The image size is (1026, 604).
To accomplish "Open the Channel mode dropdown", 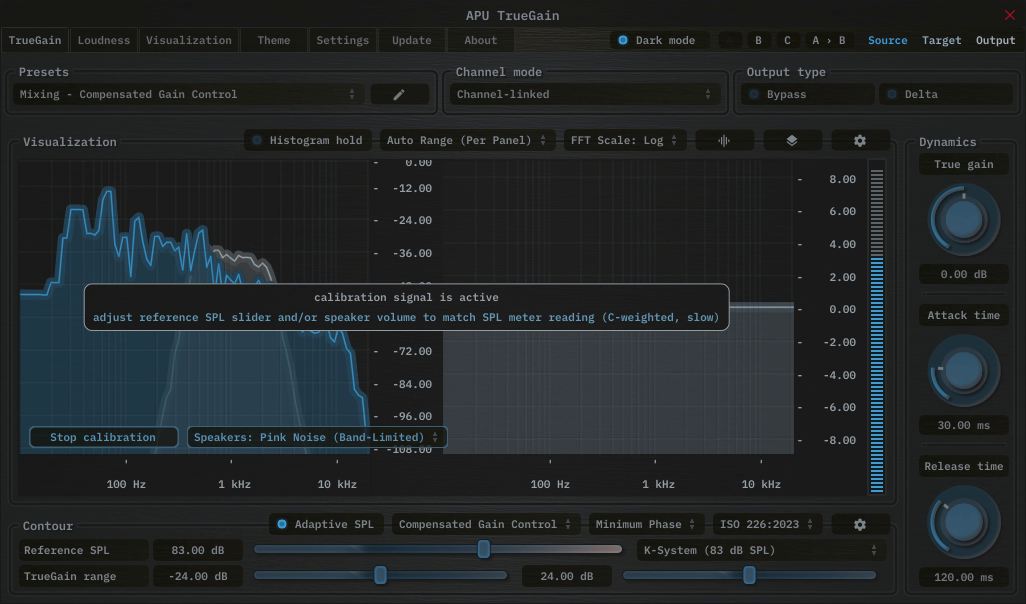I will click(584, 94).
